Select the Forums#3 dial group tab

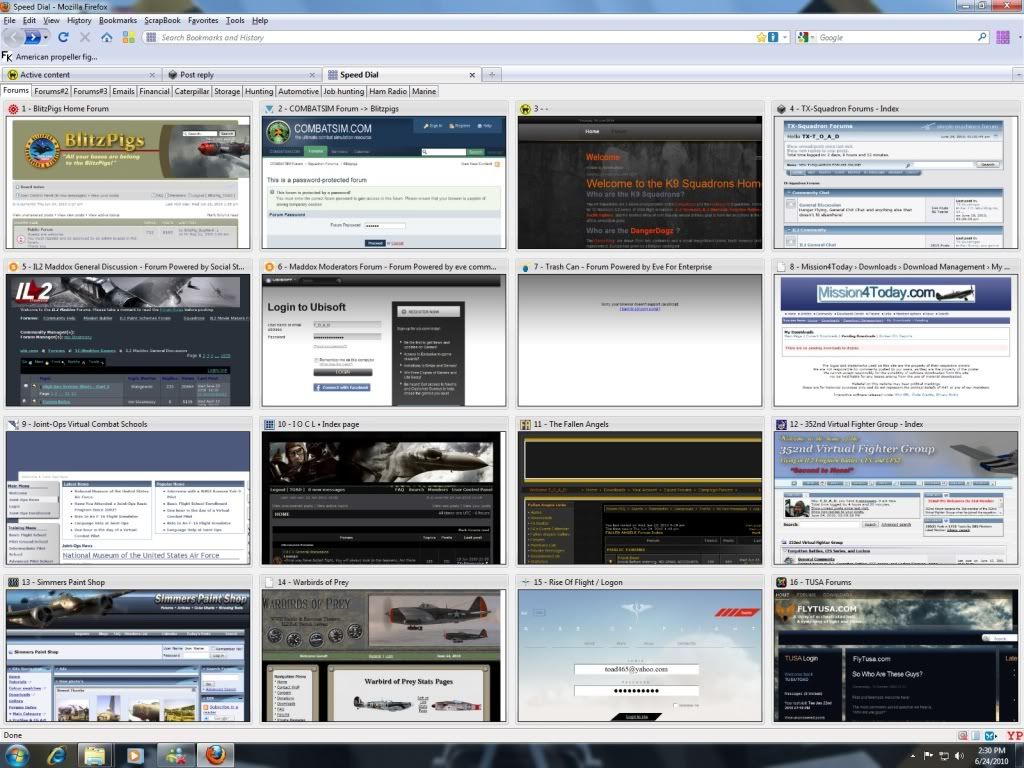tap(90, 91)
